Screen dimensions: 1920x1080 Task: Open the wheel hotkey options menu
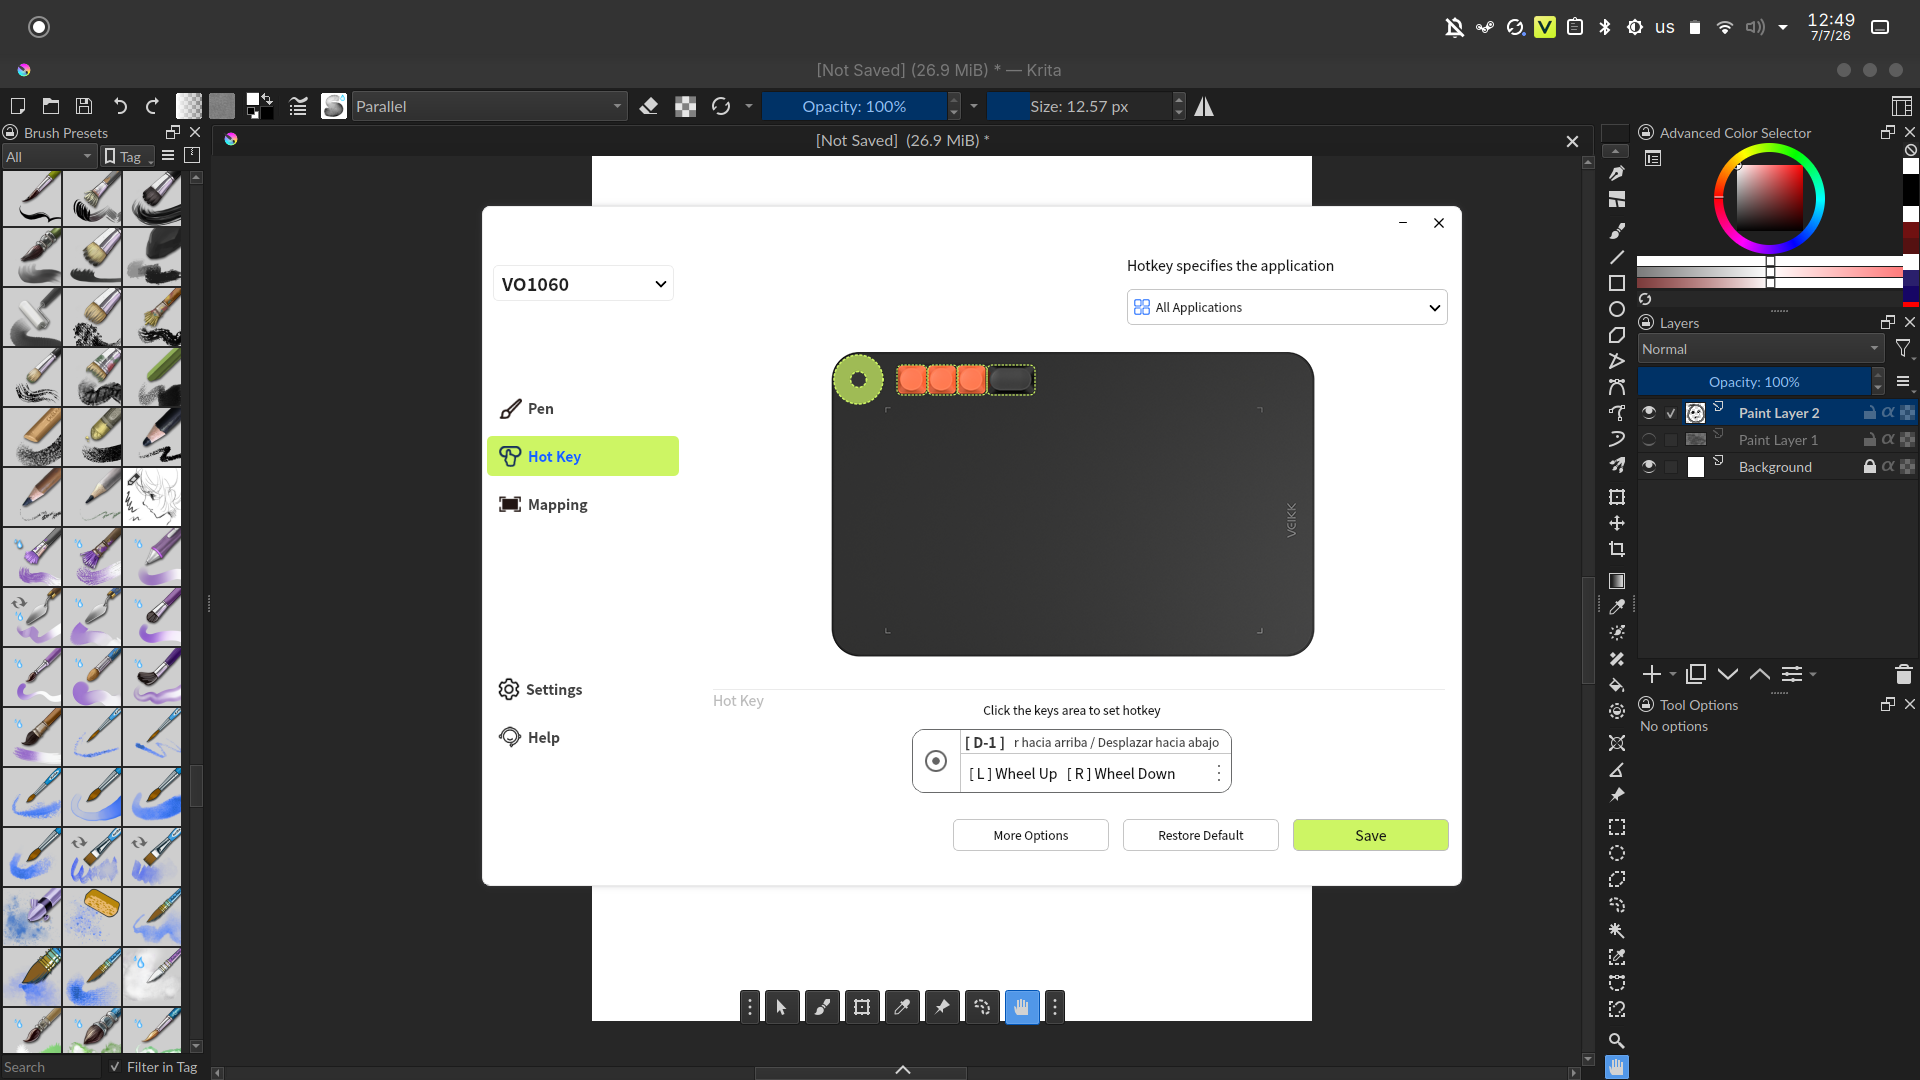(x=1219, y=774)
